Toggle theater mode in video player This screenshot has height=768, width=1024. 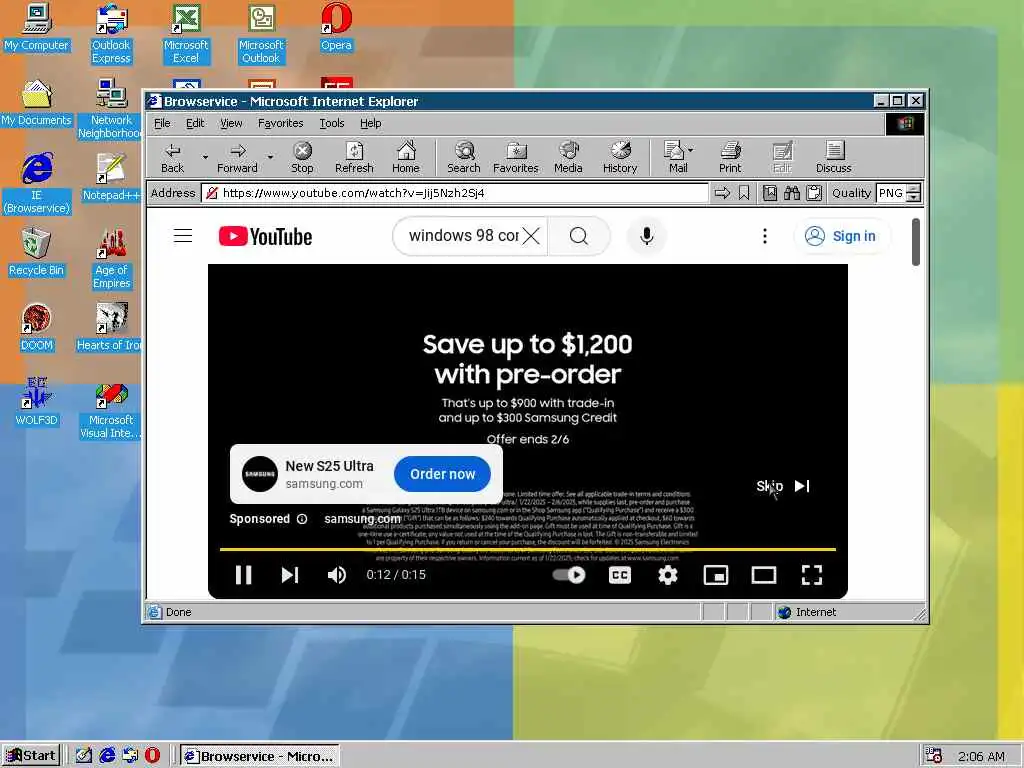click(x=763, y=575)
